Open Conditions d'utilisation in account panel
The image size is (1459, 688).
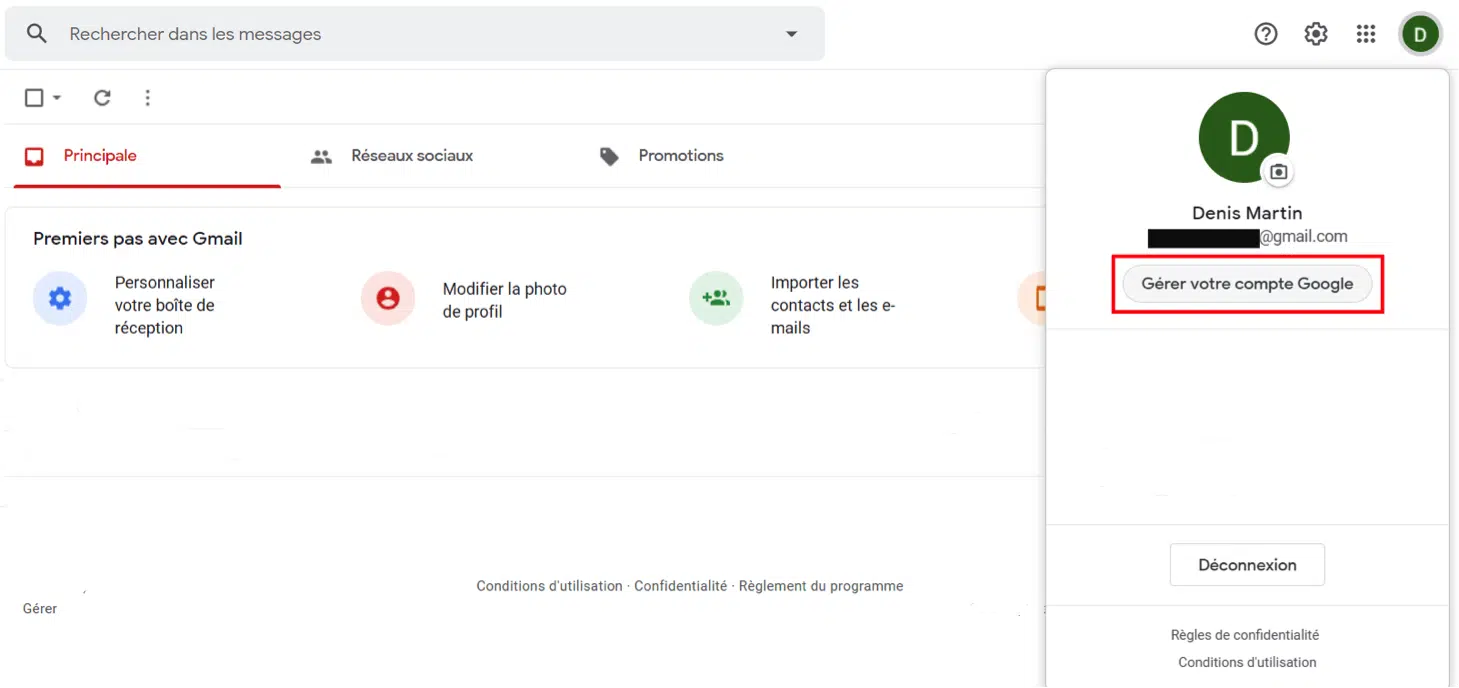click(x=1247, y=662)
